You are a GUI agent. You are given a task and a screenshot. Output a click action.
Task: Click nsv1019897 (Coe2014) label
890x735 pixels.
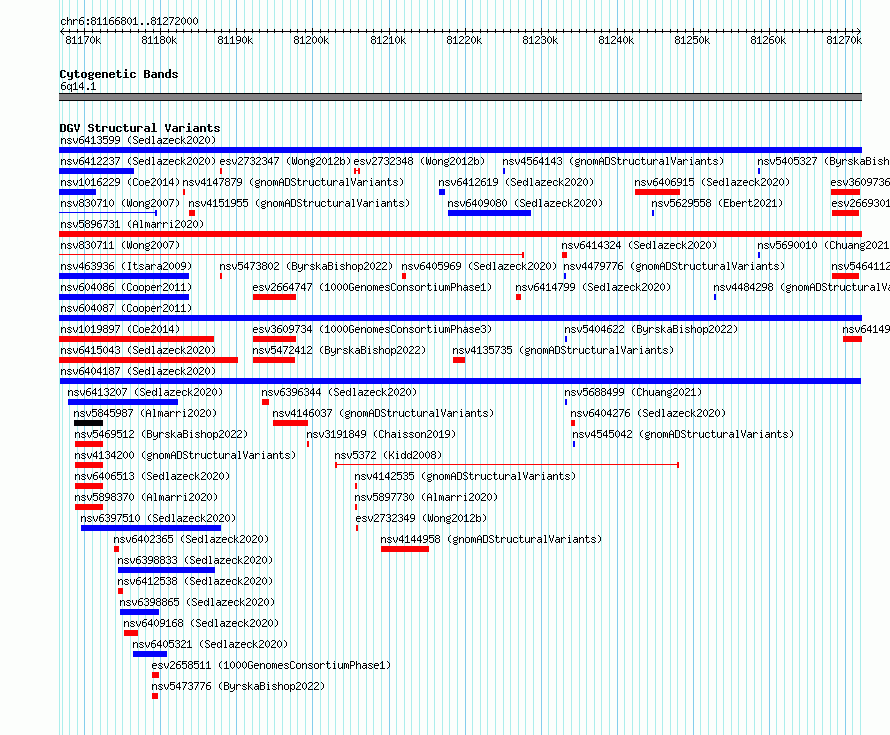pos(120,329)
